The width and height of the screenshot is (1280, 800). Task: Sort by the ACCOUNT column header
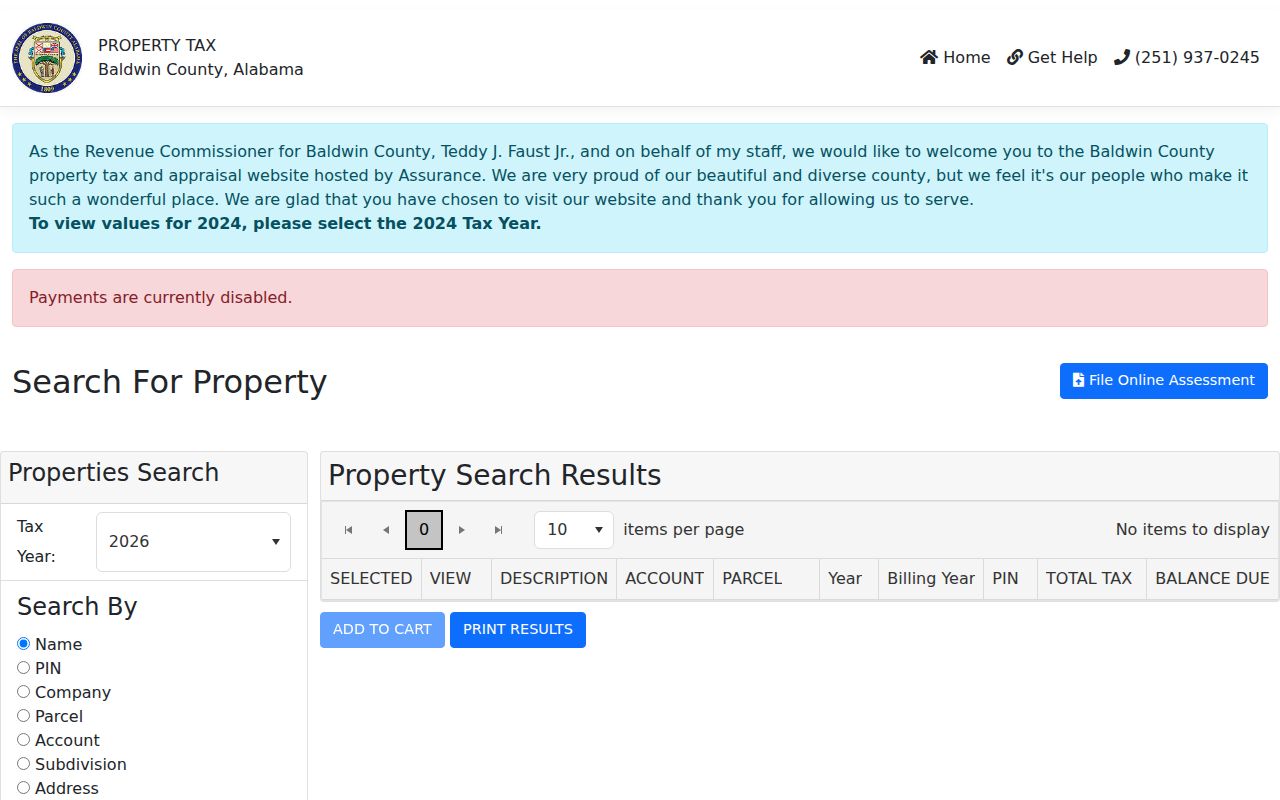tap(665, 579)
